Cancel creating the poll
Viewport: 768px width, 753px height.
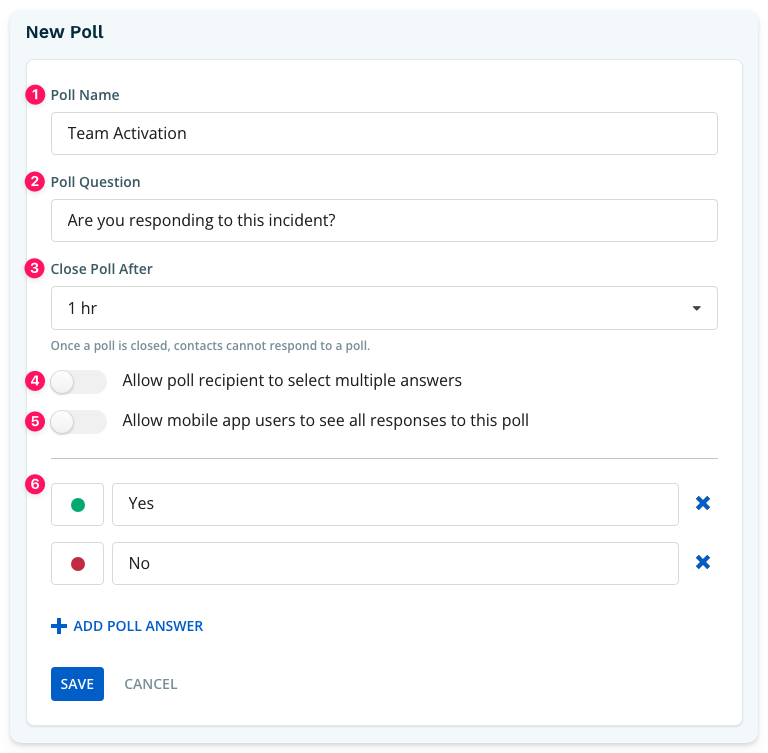coord(151,684)
